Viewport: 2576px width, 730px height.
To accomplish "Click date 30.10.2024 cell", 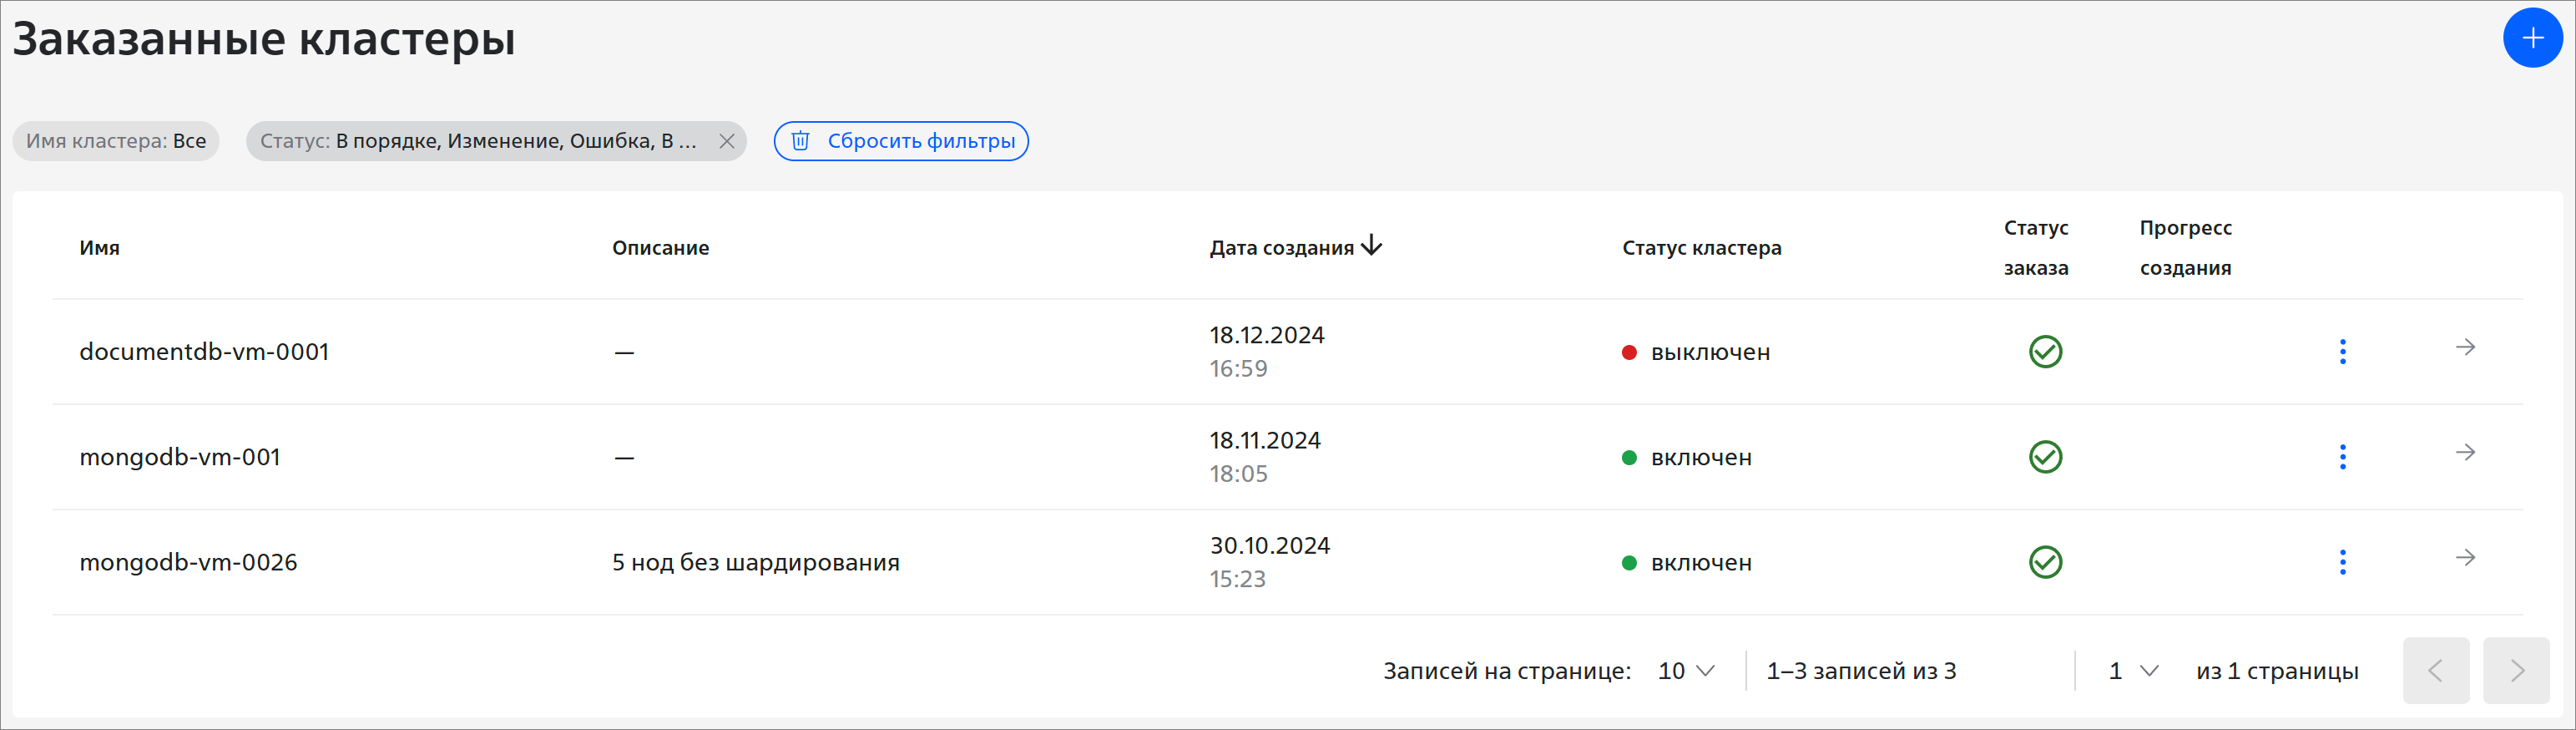I will [1269, 545].
